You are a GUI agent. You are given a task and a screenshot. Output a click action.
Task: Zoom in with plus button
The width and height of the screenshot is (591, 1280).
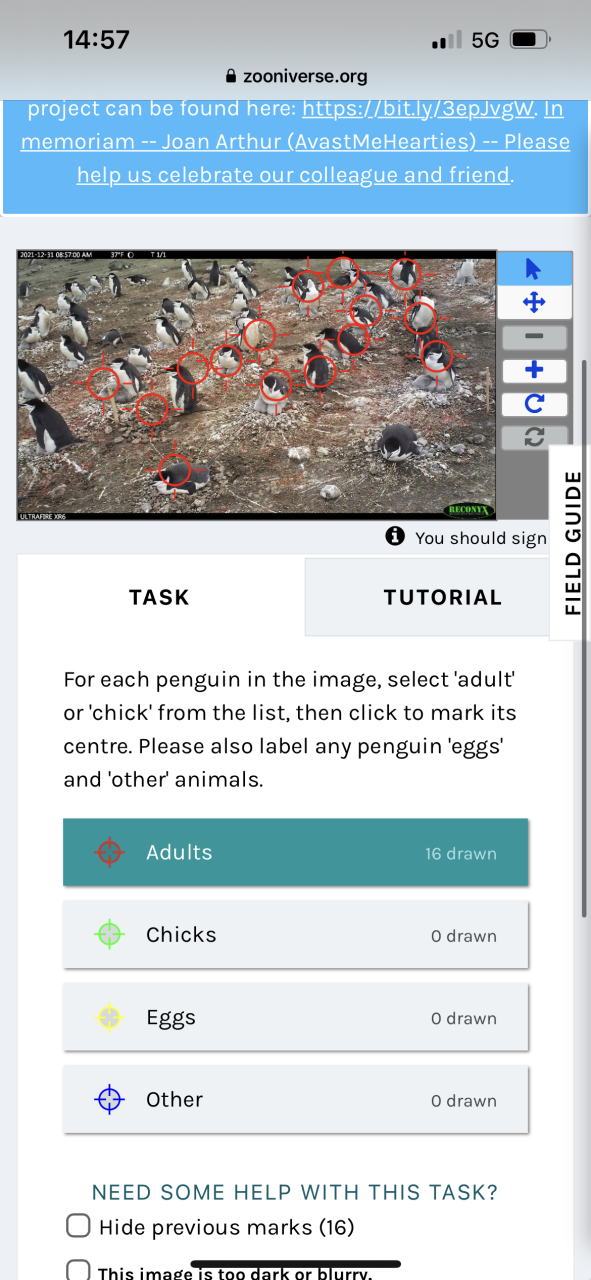tap(534, 371)
